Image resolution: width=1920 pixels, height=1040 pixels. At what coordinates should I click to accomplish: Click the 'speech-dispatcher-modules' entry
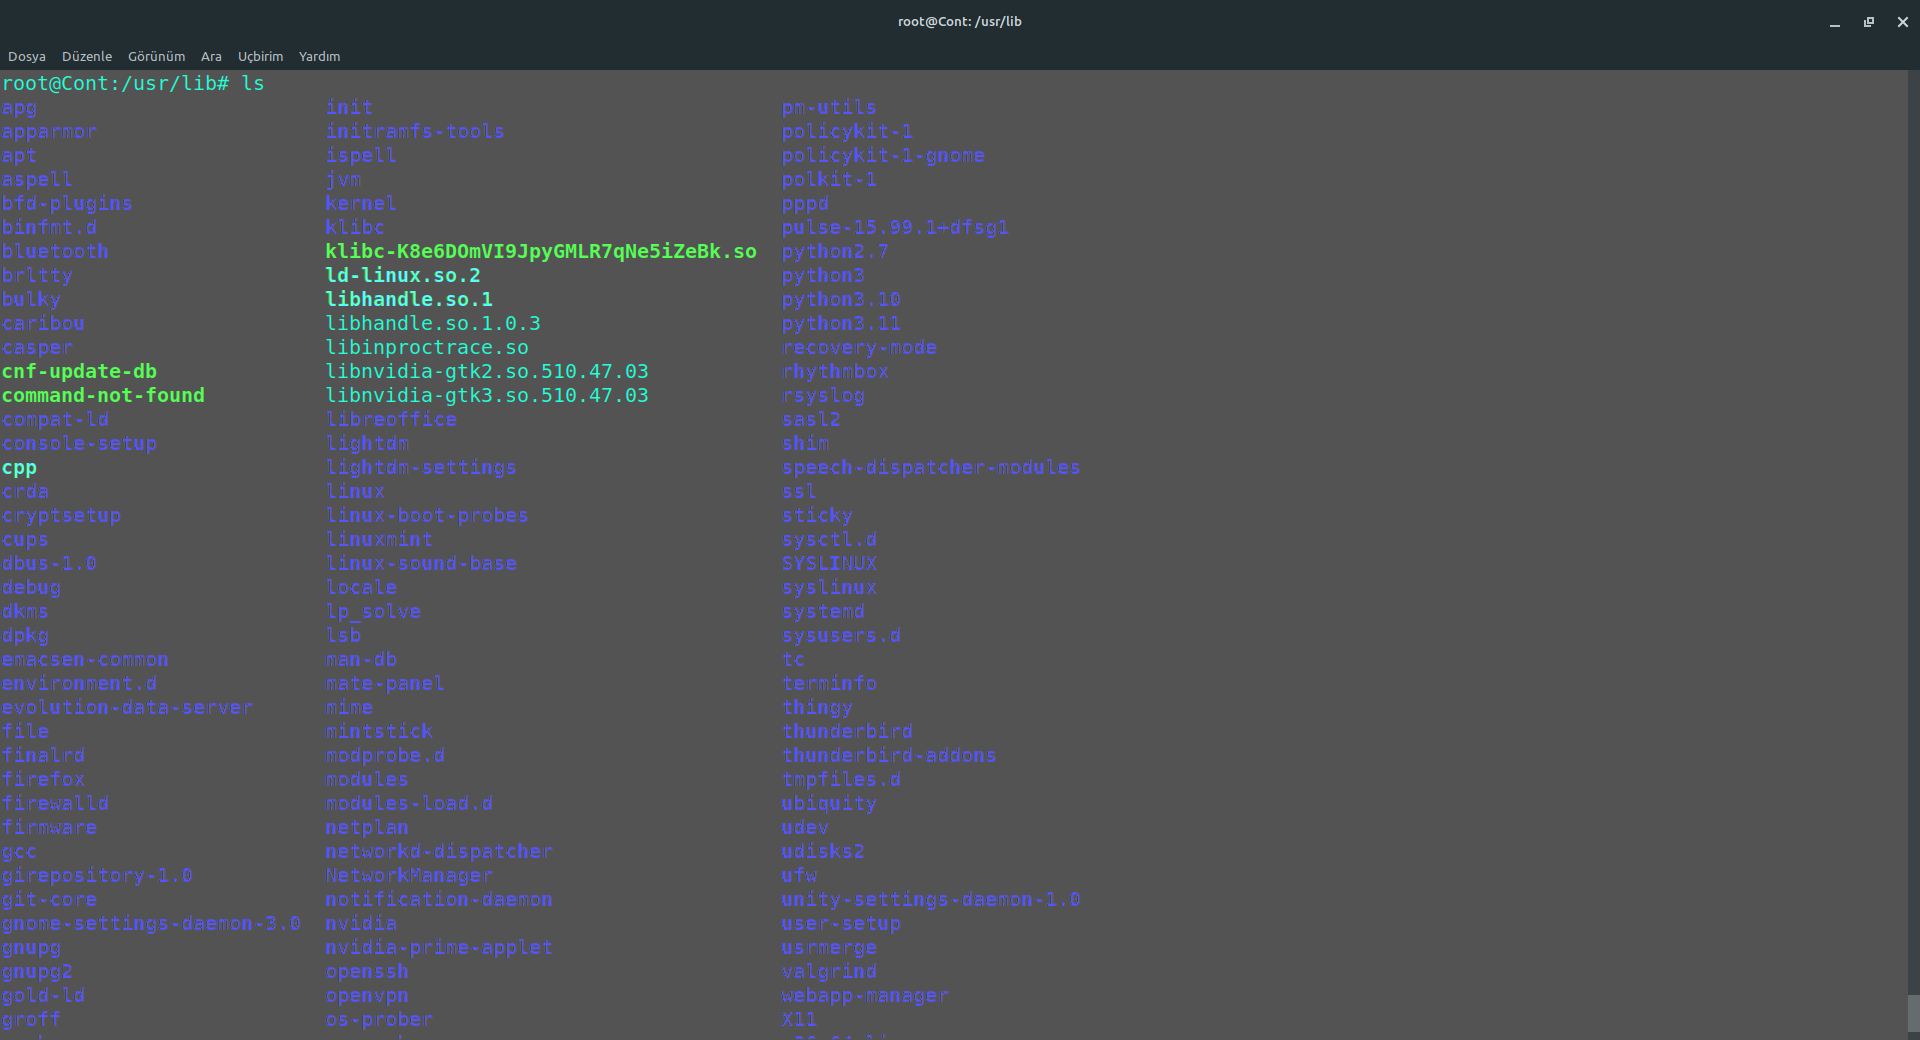[931, 468]
